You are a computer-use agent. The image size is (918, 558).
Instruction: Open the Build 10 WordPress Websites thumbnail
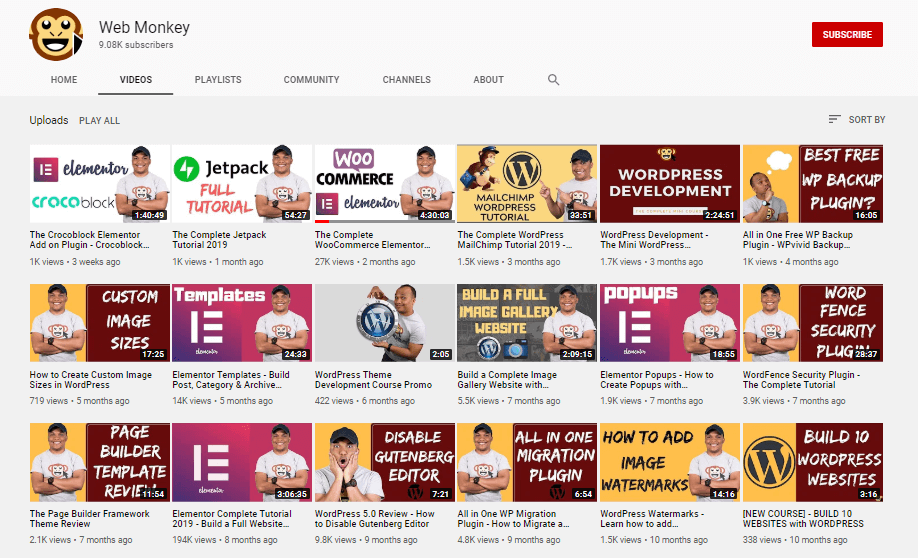tap(813, 462)
